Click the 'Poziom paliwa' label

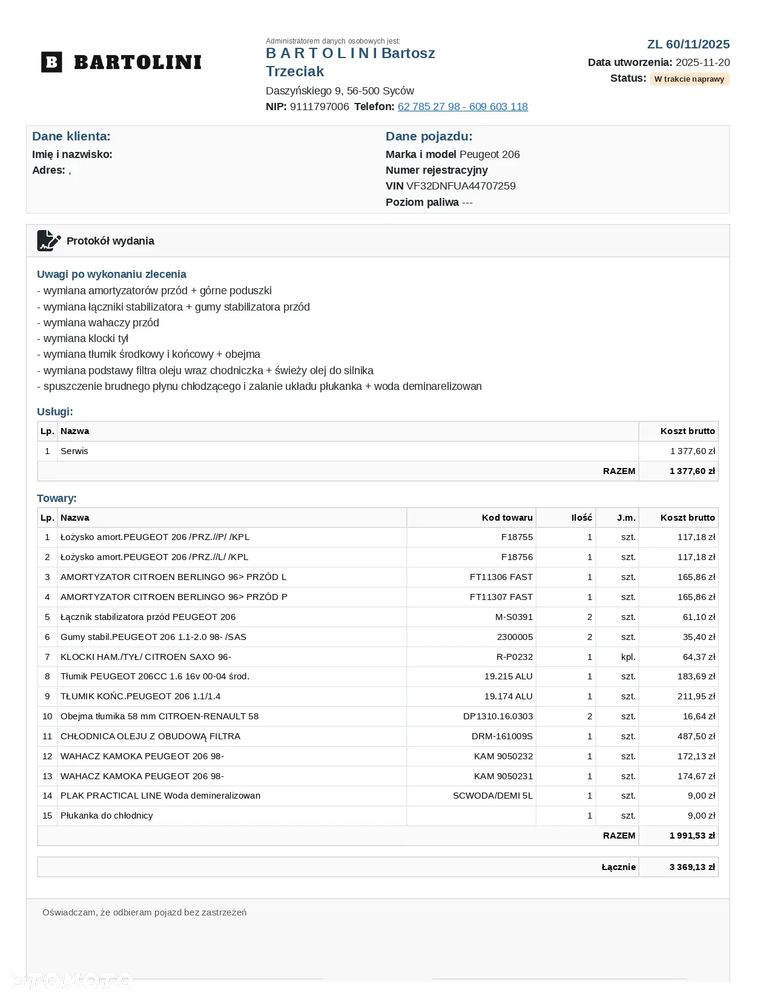(422, 202)
